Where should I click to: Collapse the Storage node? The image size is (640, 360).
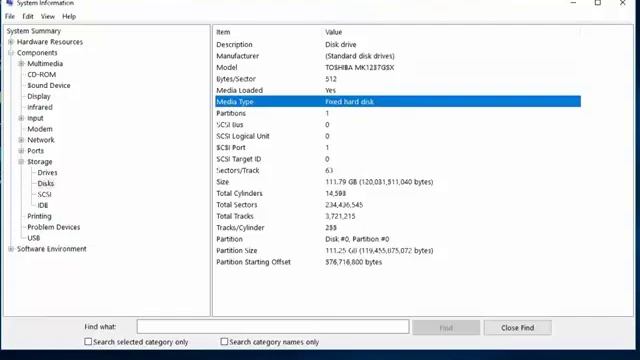coord(21,162)
